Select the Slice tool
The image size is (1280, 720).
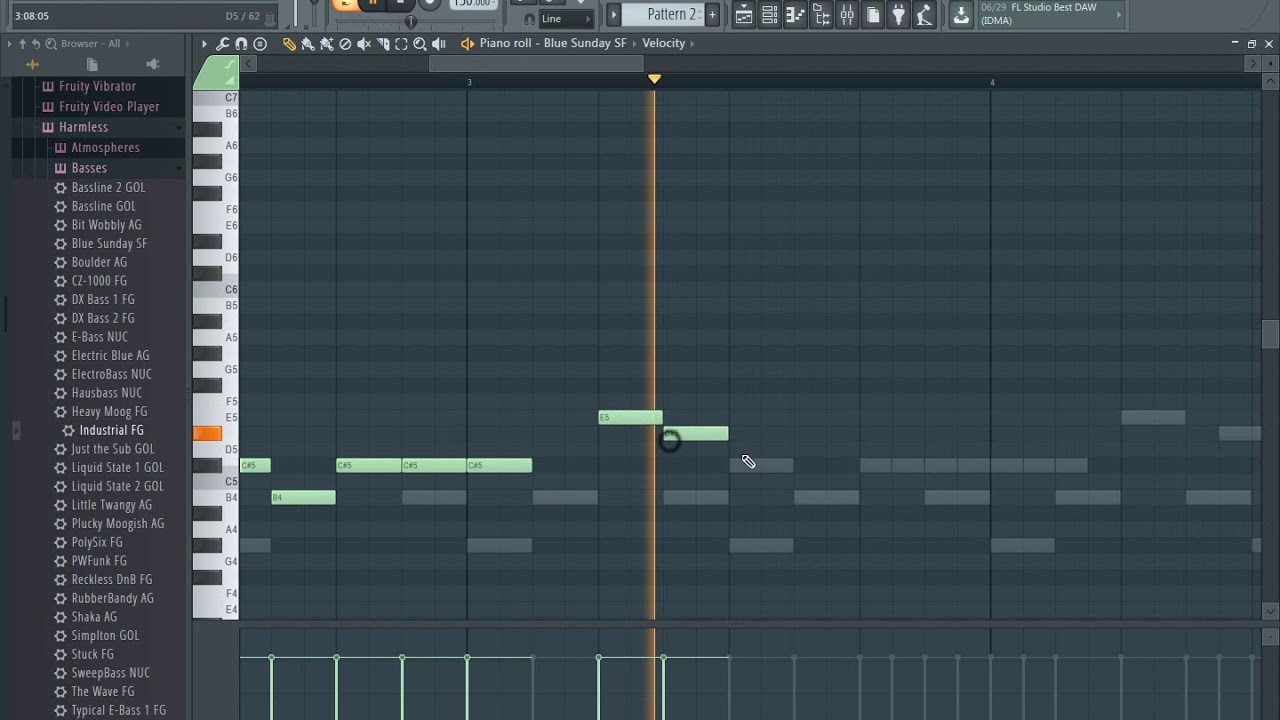383,44
